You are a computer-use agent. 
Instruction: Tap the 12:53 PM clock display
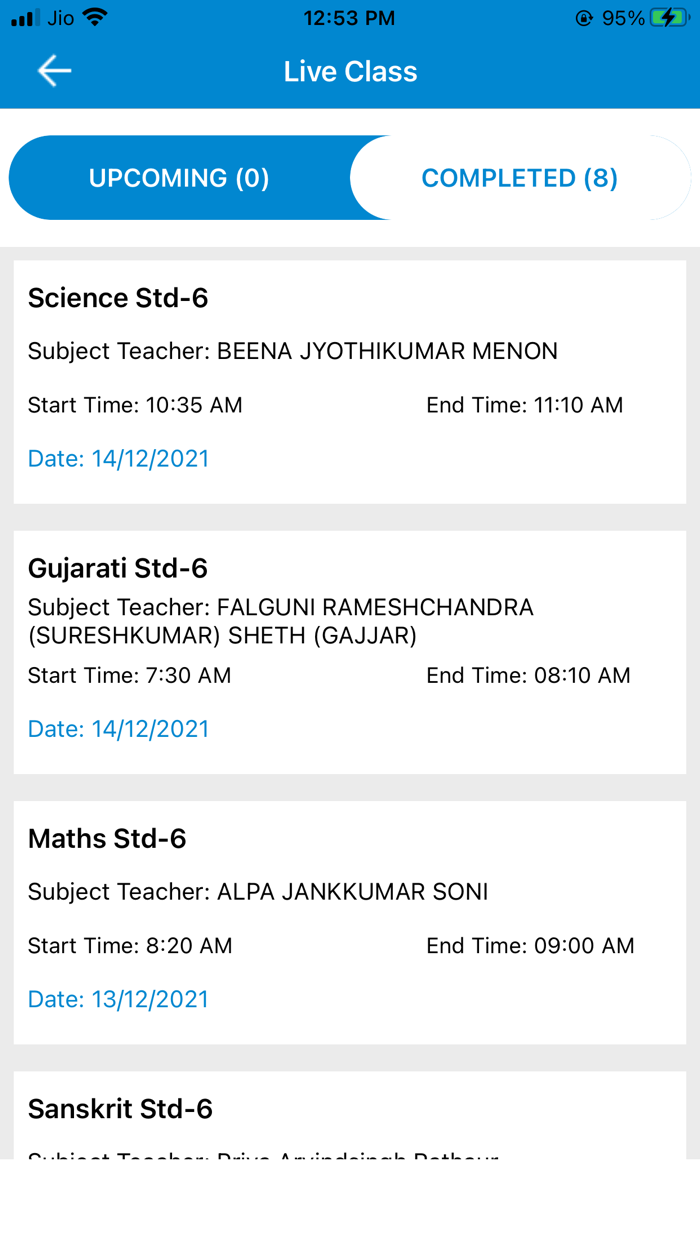pos(350,17)
